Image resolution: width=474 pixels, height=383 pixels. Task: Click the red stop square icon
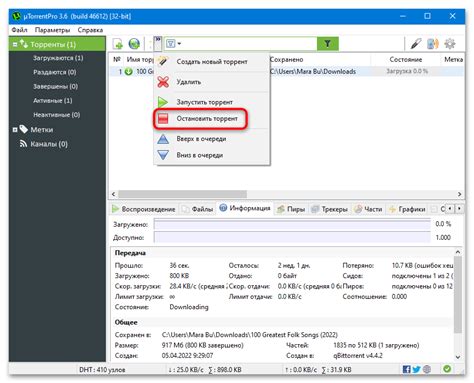(x=163, y=119)
